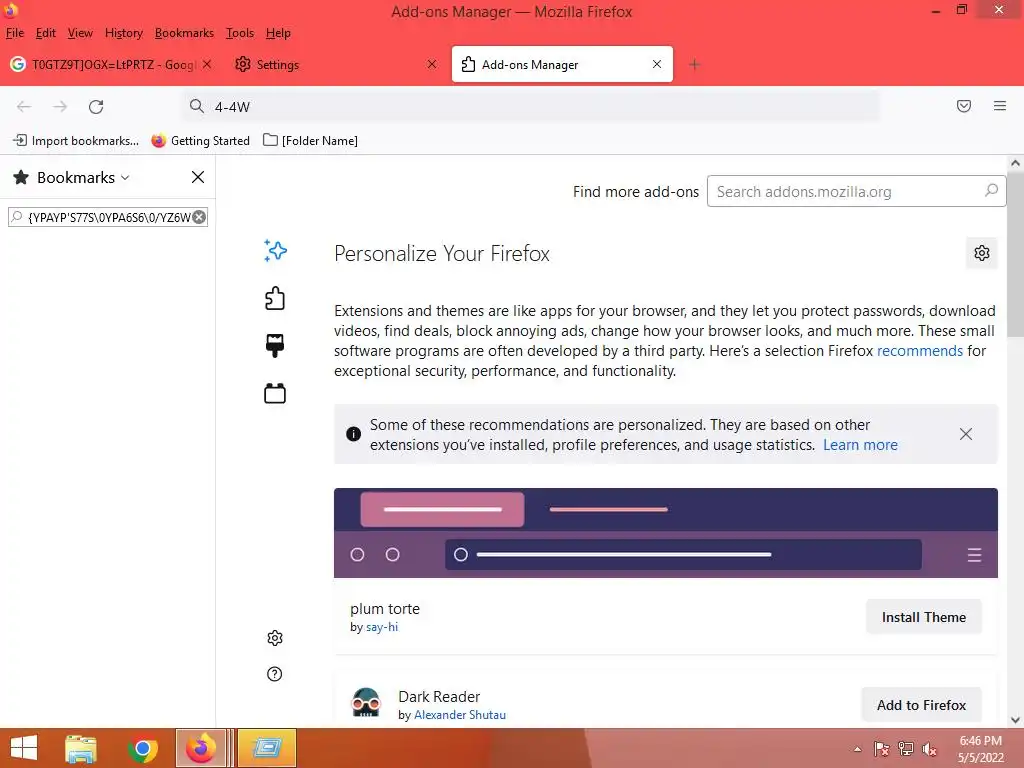
Task: Open Windows Start button
Action: [24, 748]
